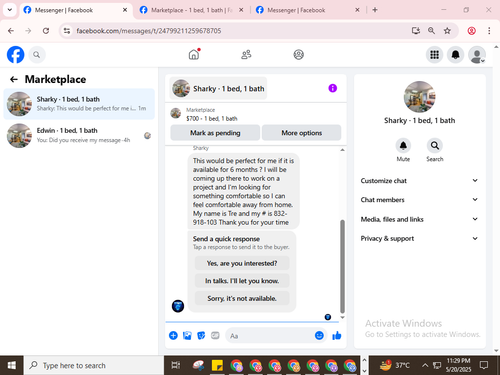Click the Facebook logo
Image resolution: width=500 pixels, height=375 pixels.
pos(16,55)
